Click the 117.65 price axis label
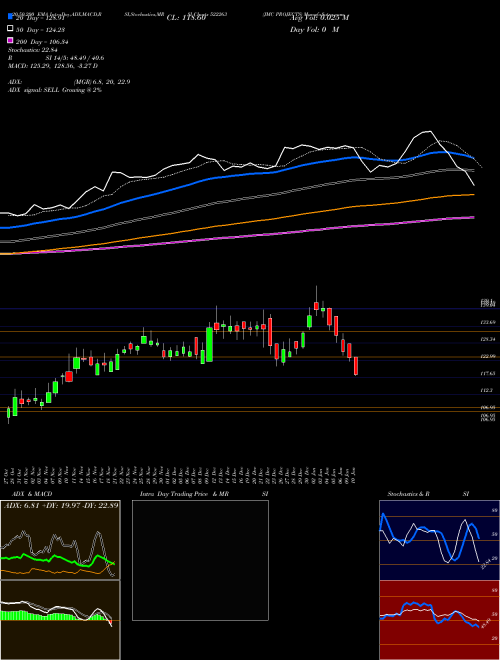 pyautogui.click(x=488, y=373)
